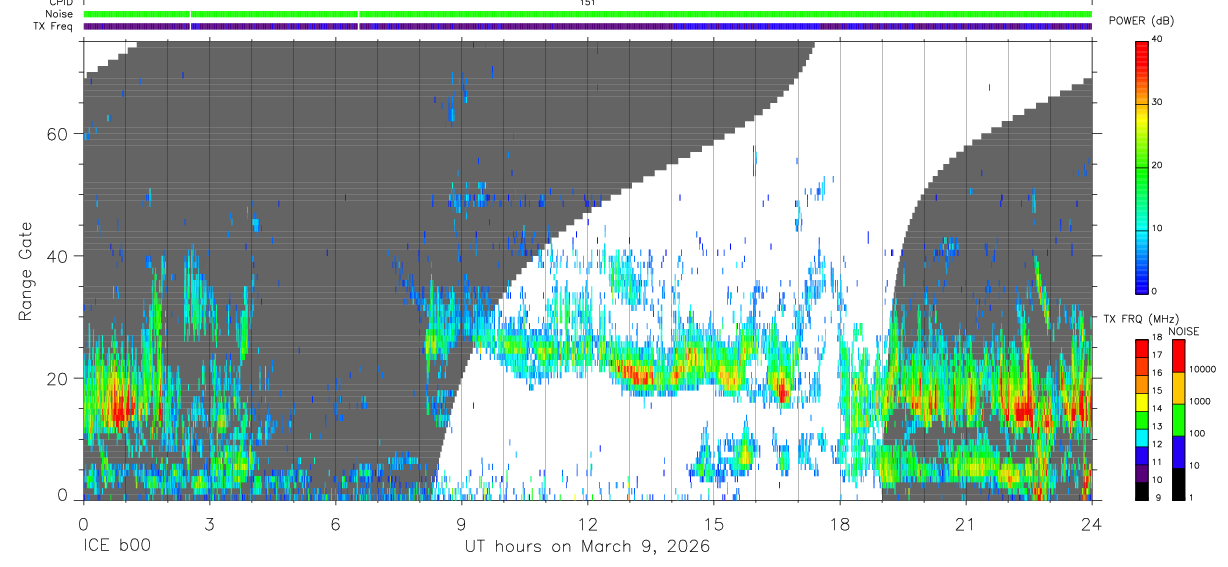Screen dimensions: 1228x567
Task: Select the red top of the power color bar
Action: (x=1142, y=55)
